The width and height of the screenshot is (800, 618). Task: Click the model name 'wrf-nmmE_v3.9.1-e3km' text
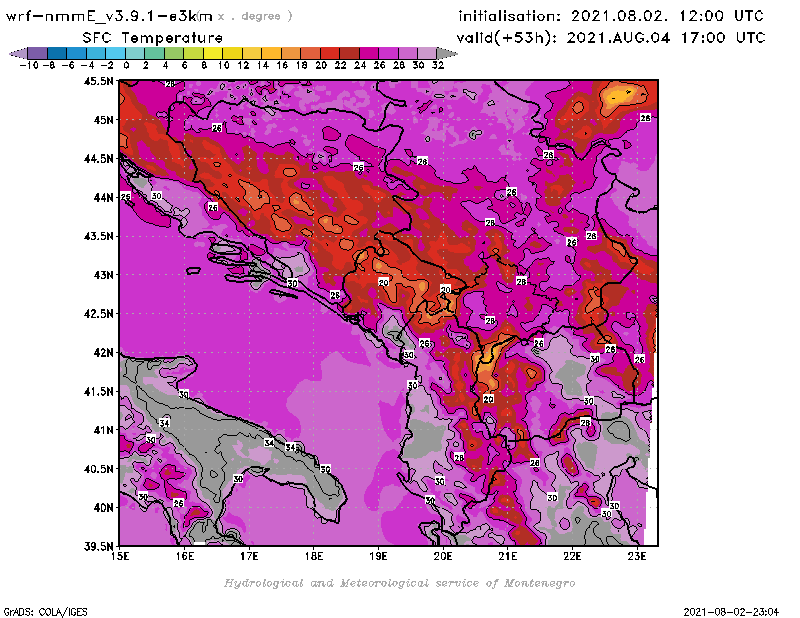pyautogui.click(x=109, y=16)
